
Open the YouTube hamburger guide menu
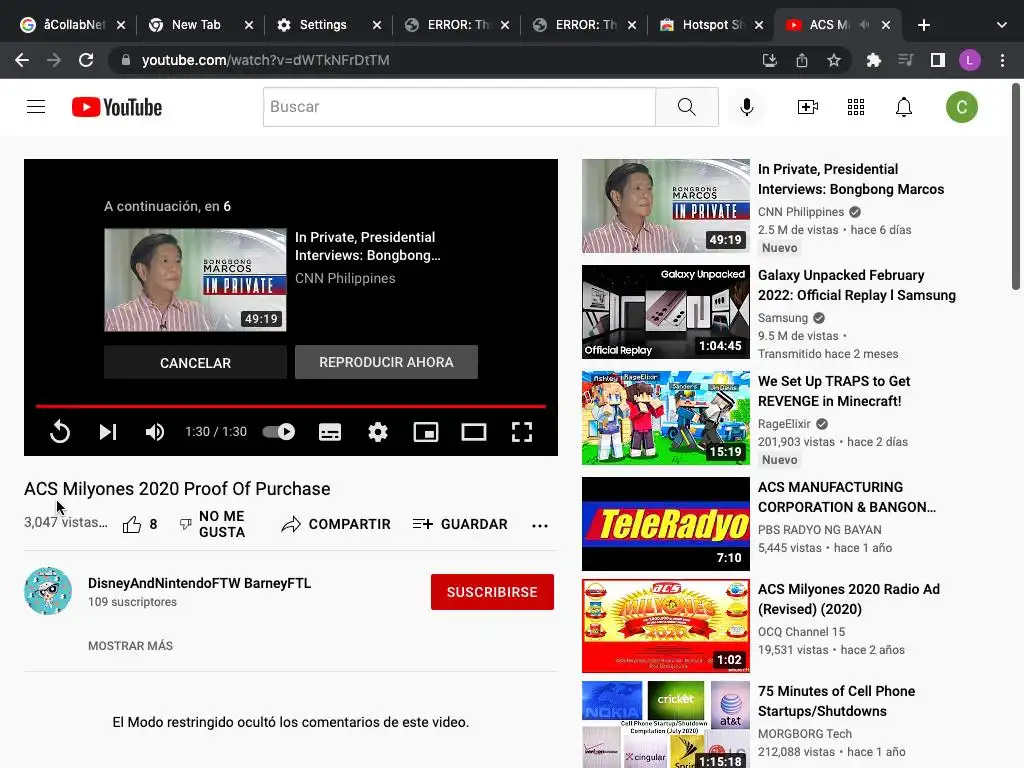36,106
